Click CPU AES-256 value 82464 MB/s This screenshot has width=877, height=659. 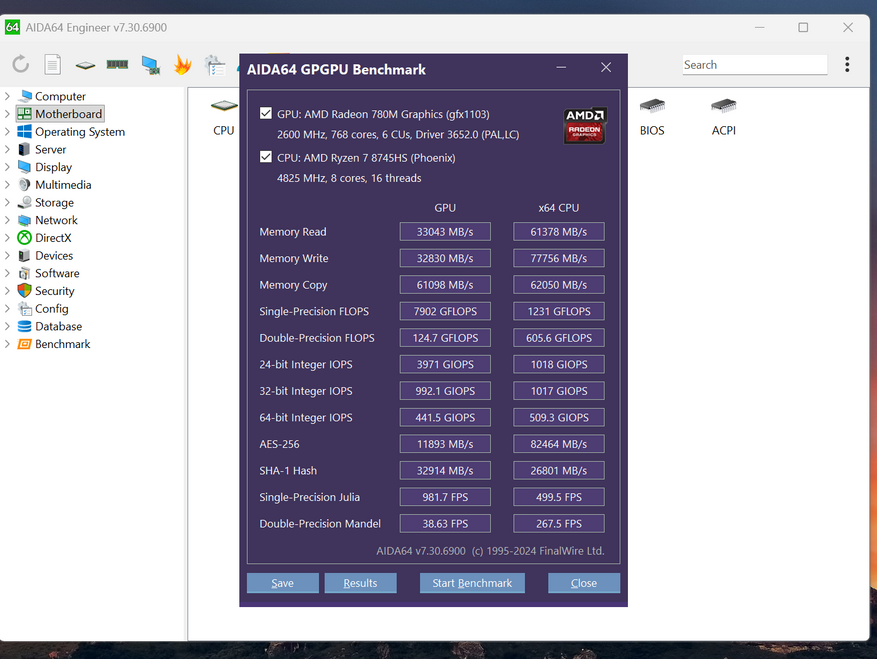pyautogui.click(x=559, y=444)
